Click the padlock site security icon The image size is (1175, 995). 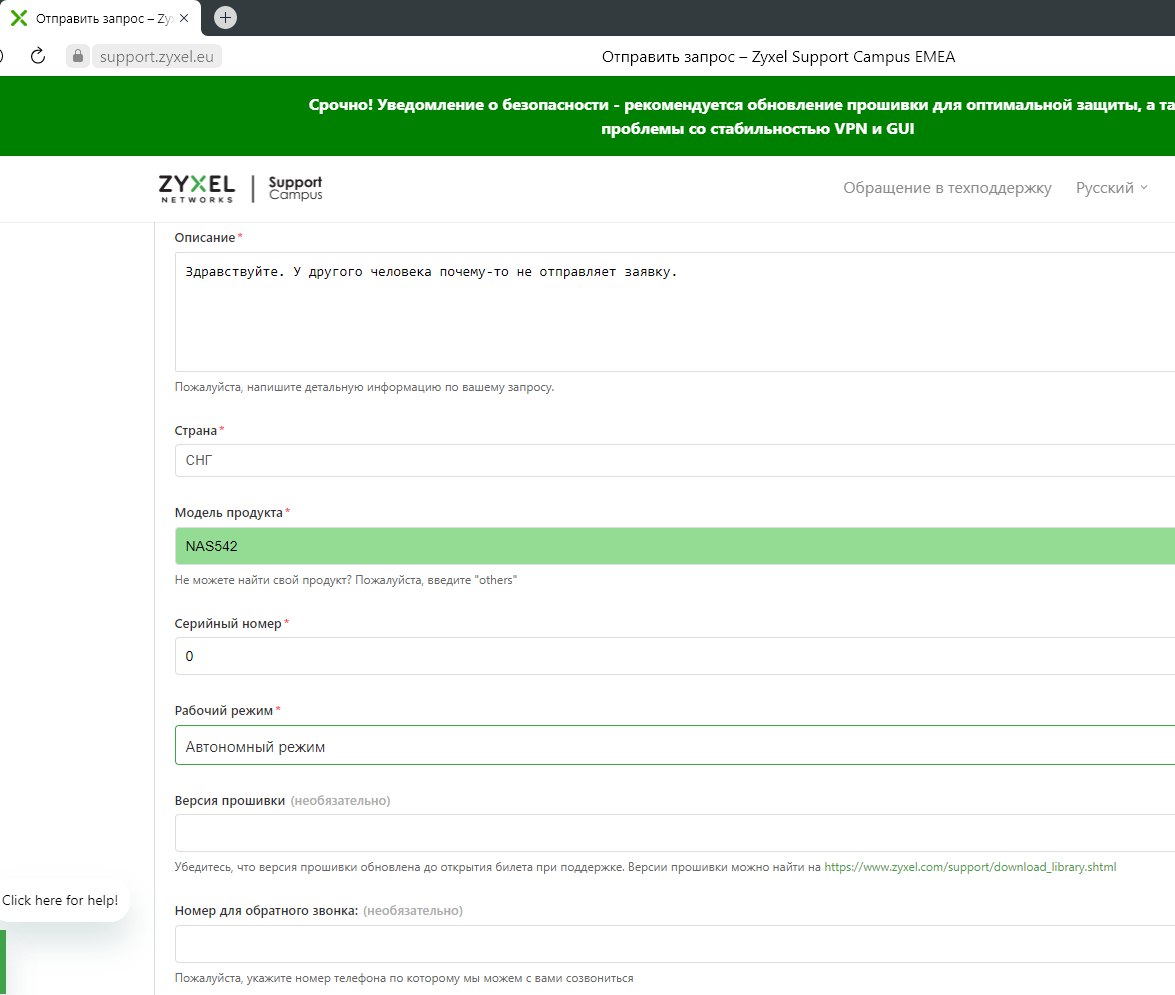coord(78,56)
